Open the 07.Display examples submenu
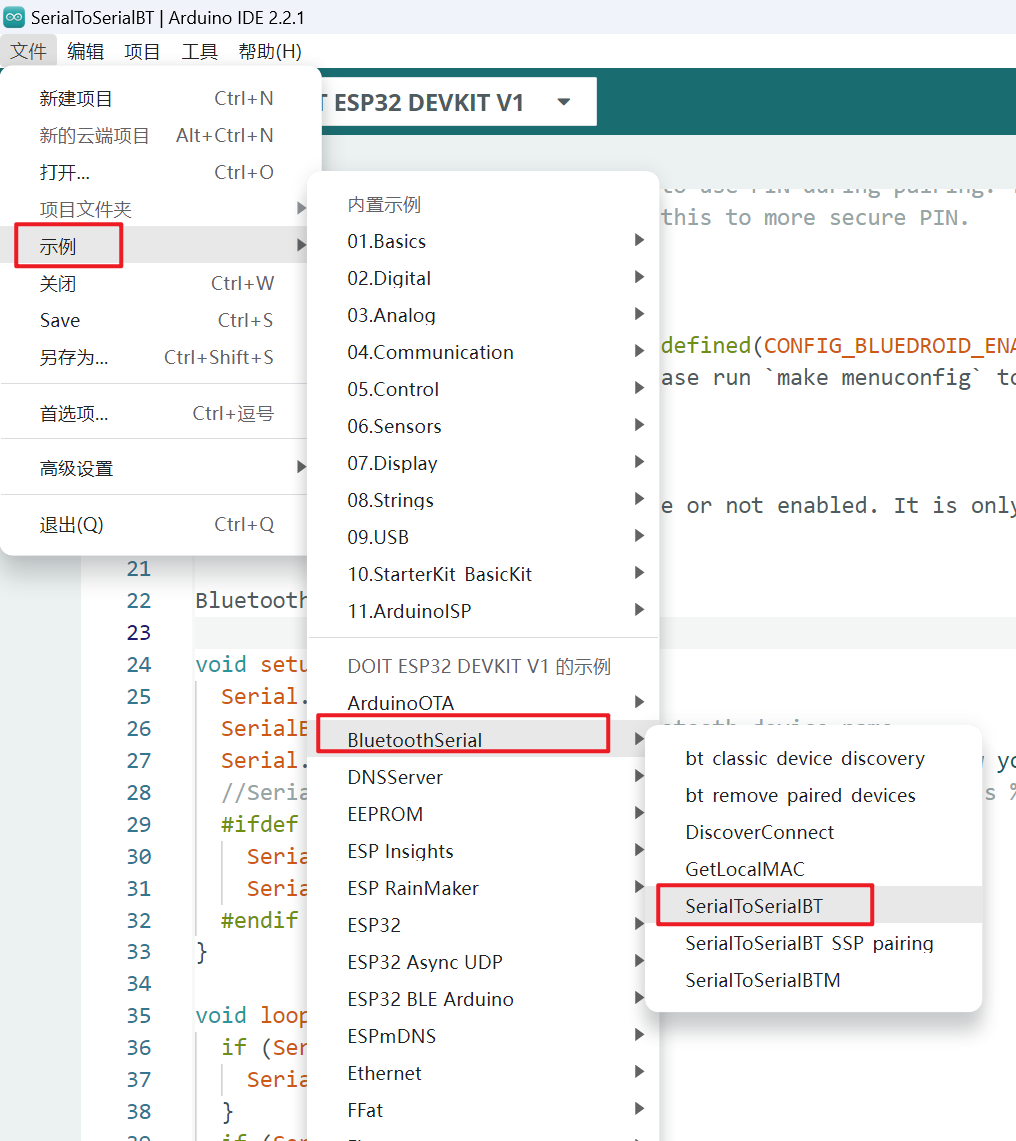 click(x=483, y=463)
